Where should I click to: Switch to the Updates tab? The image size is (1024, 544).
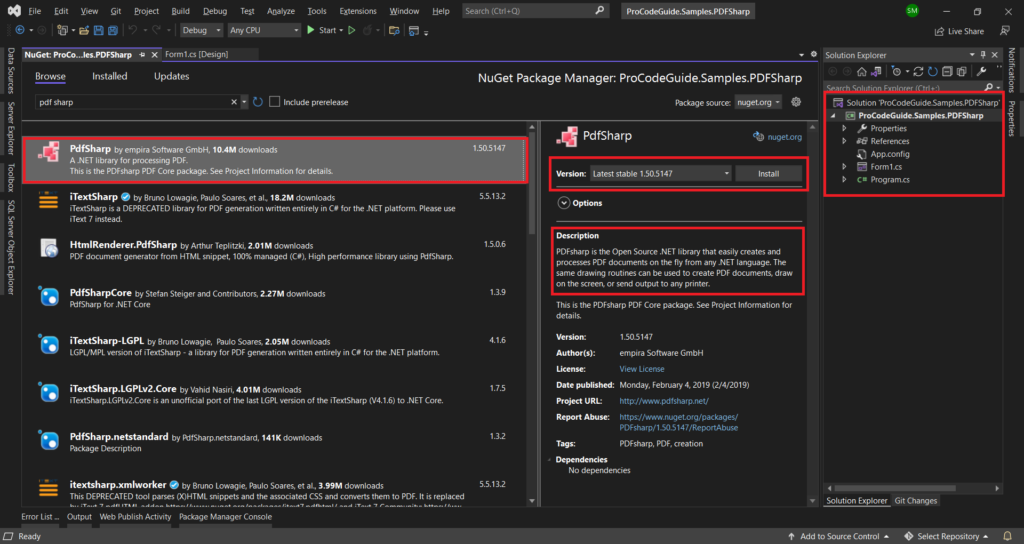pyautogui.click(x=171, y=76)
